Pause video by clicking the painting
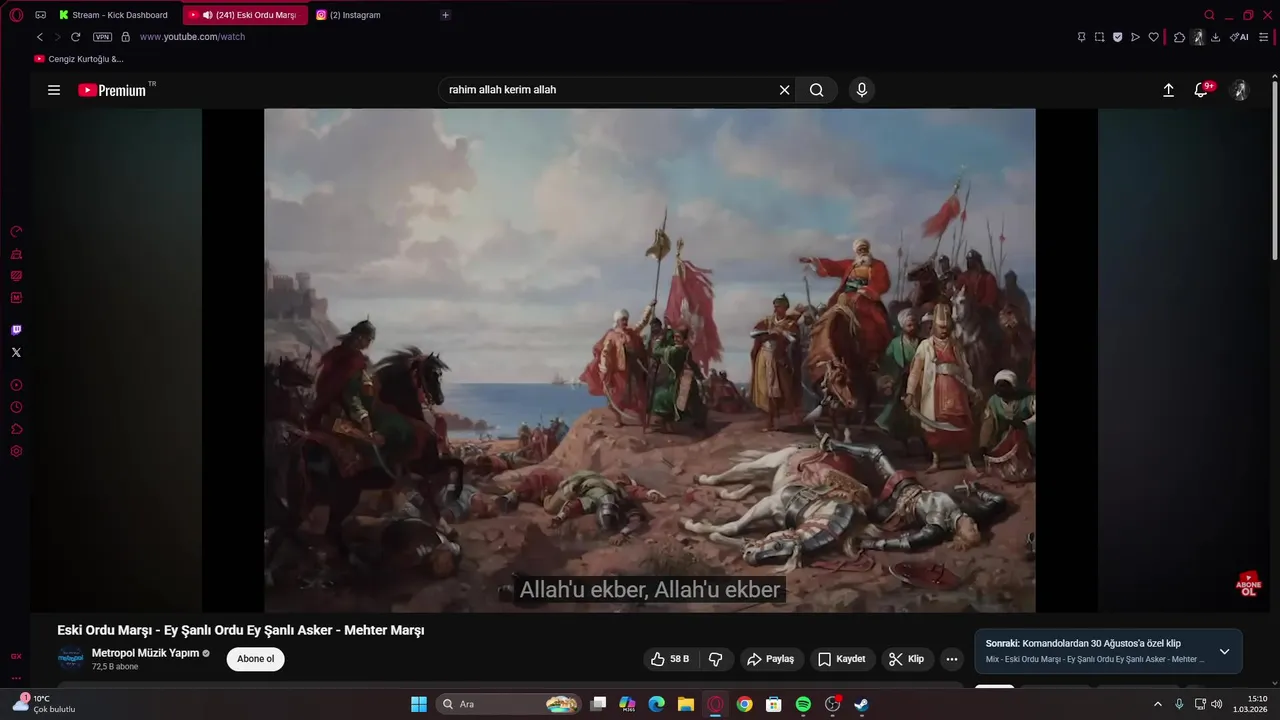The height and width of the screenshot is (720, 1280). point(649,360)
